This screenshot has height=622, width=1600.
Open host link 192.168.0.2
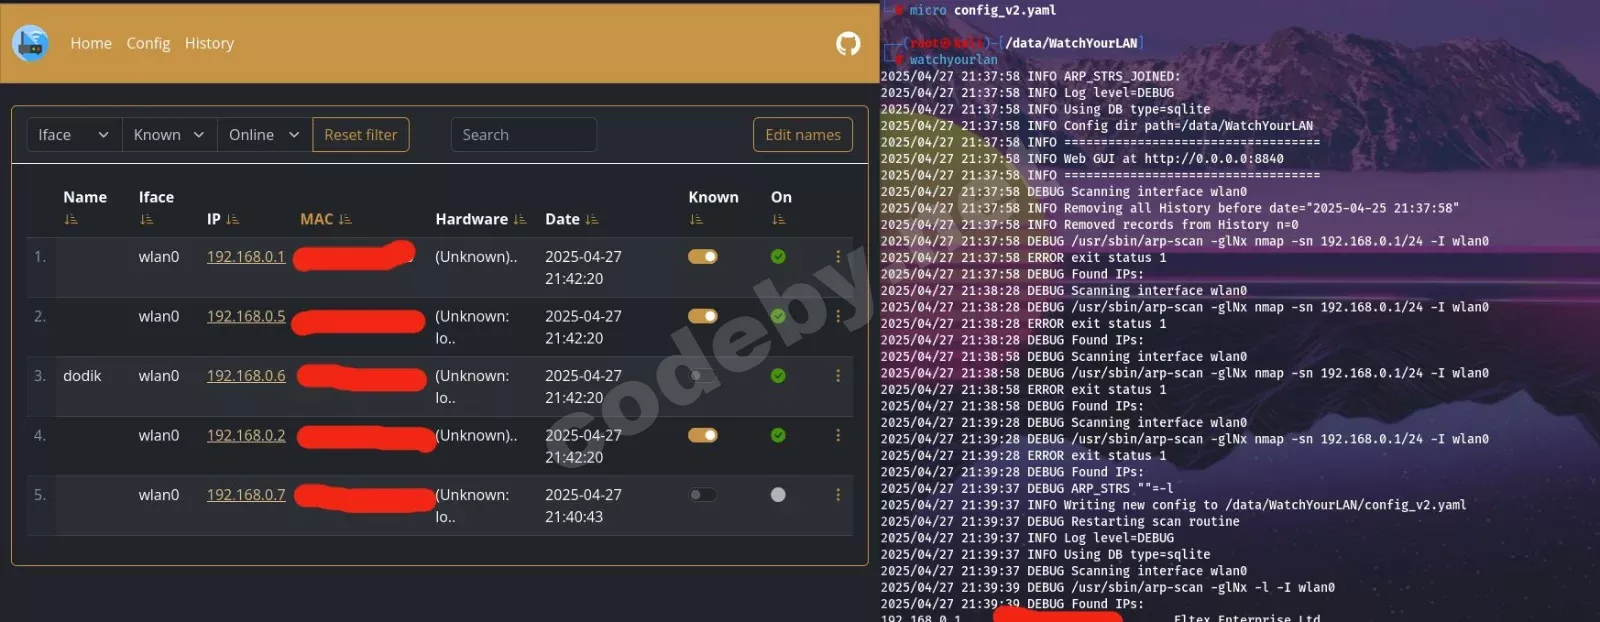click(246, 435)
